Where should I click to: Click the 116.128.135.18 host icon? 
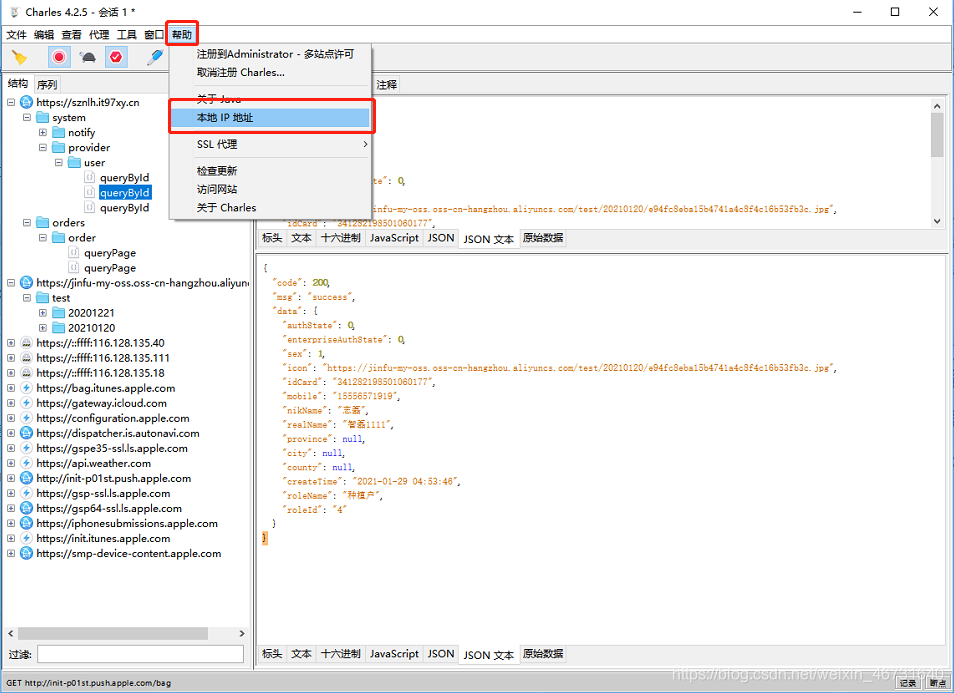[x=26, y=373]
